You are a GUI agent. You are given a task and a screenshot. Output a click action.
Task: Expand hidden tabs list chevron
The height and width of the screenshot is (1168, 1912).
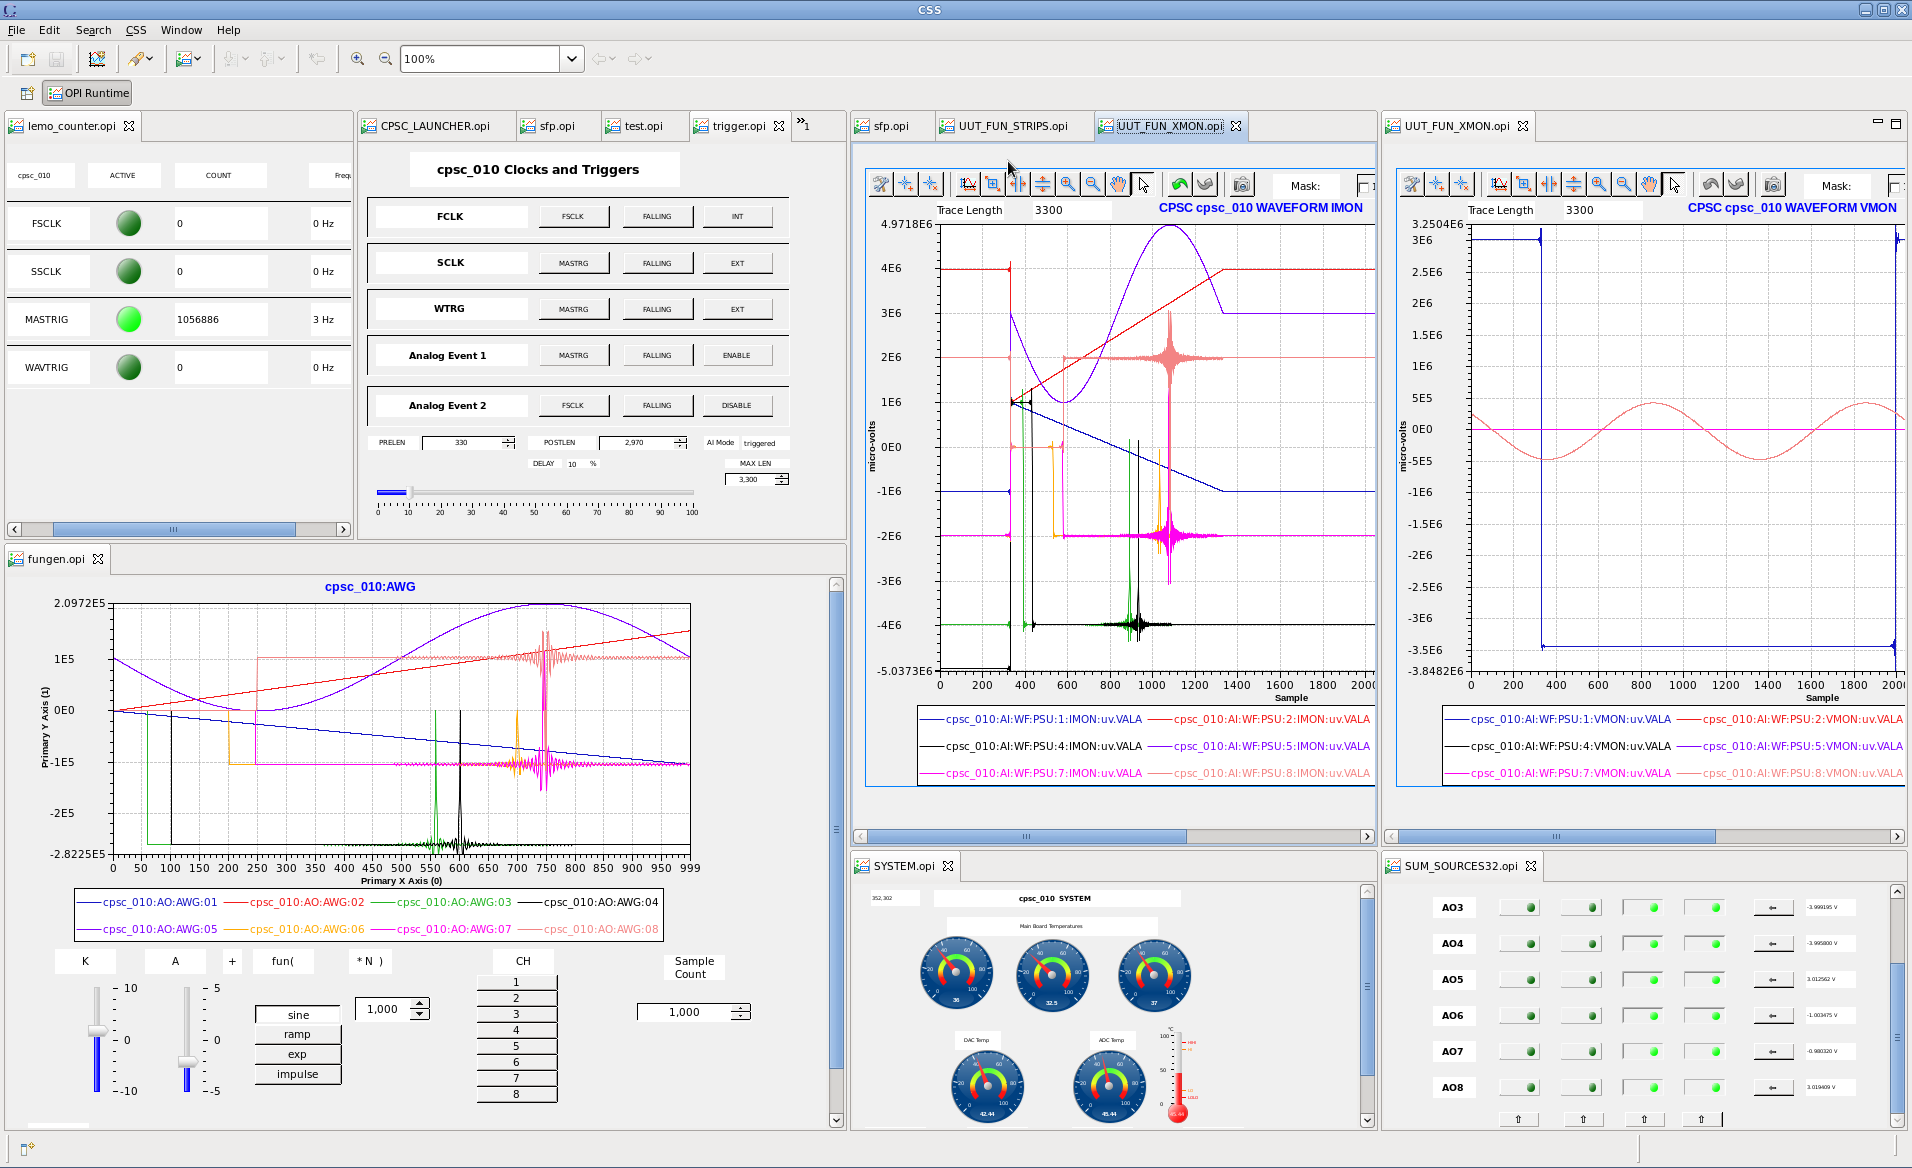pos(803,124)
